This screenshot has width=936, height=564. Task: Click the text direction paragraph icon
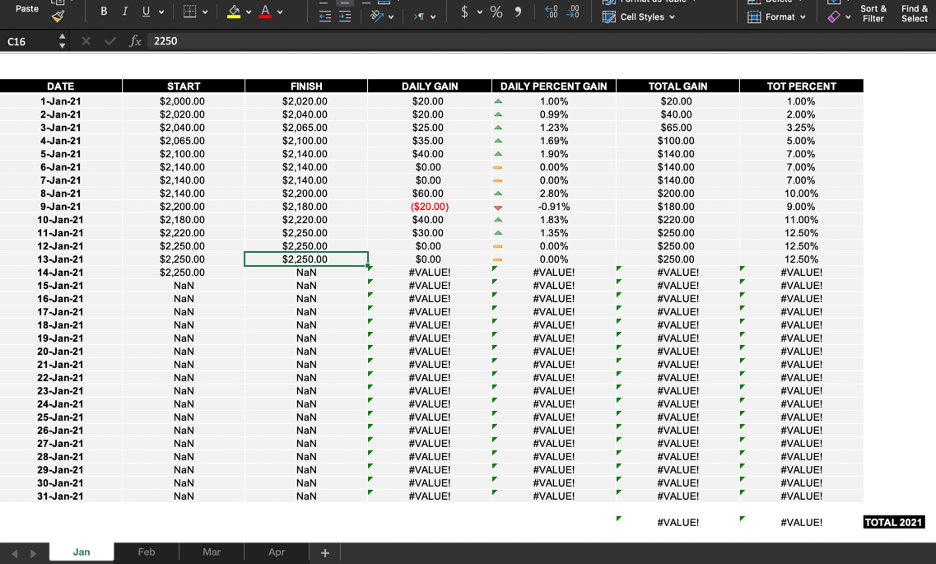[x=419, y=17]
